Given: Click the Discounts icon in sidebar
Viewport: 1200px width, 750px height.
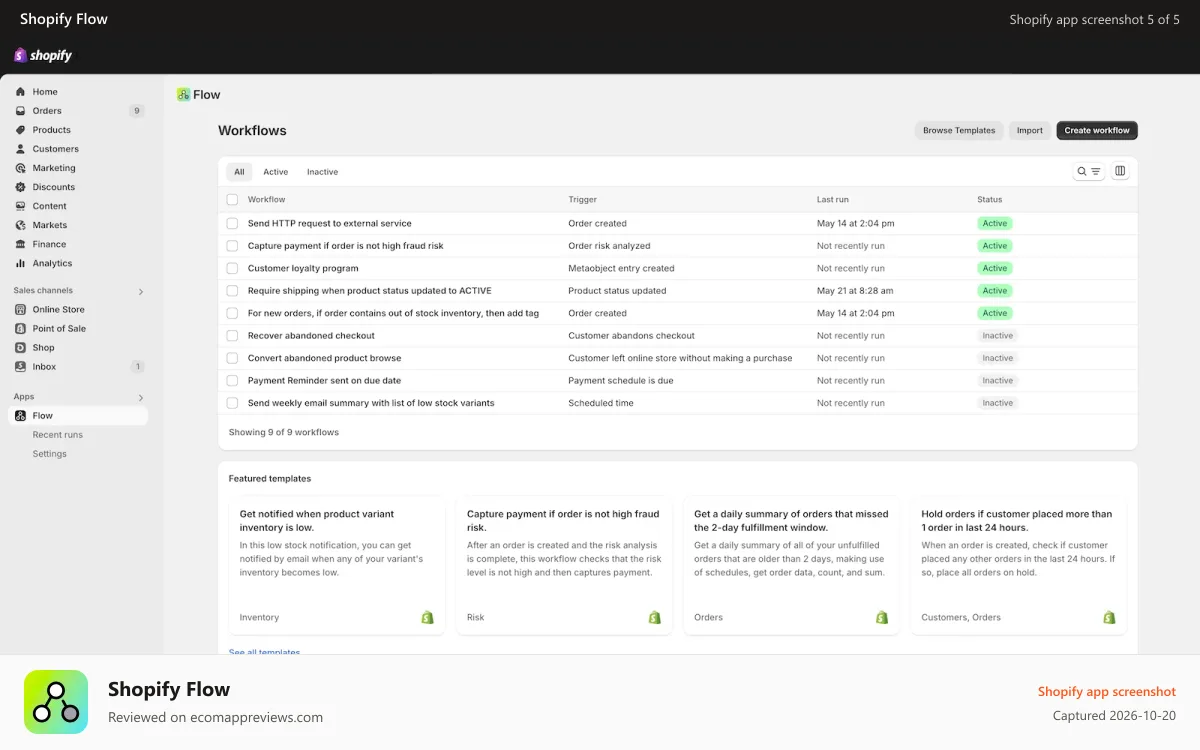Looking at the screenshot, I should point(20,187).
